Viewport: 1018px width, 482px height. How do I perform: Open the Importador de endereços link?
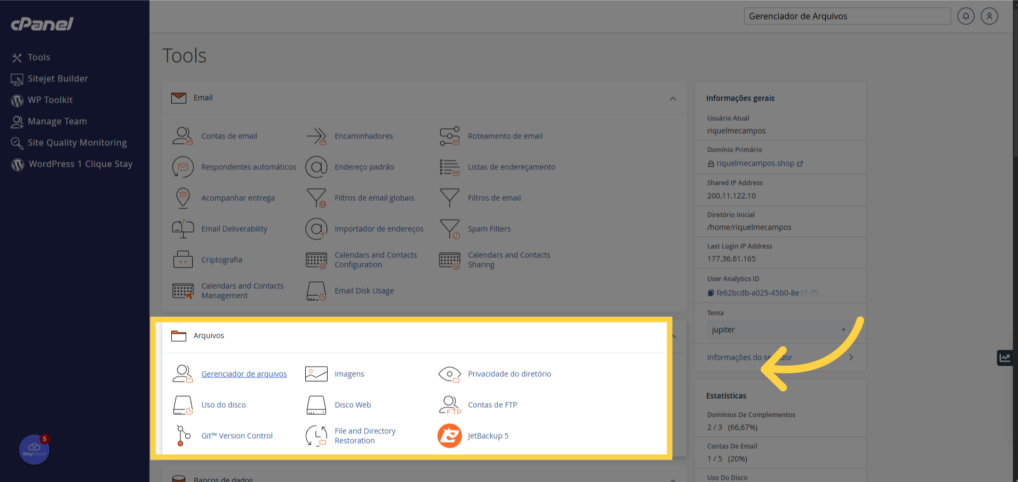pyautogui.click(x=379, y=229)
